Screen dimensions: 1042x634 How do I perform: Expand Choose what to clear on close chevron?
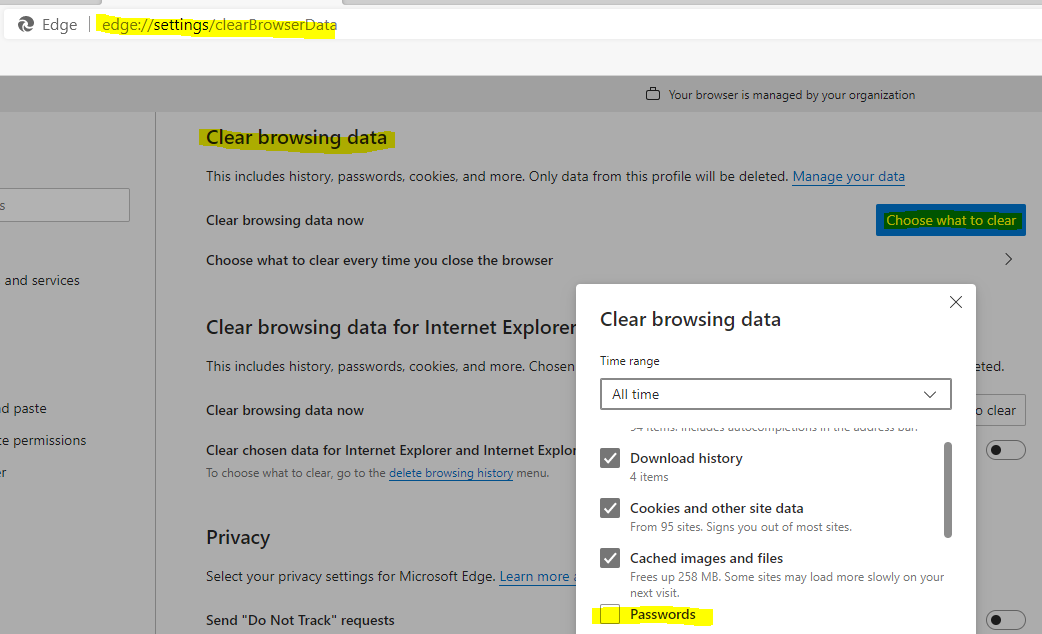tap(1008, 259)
